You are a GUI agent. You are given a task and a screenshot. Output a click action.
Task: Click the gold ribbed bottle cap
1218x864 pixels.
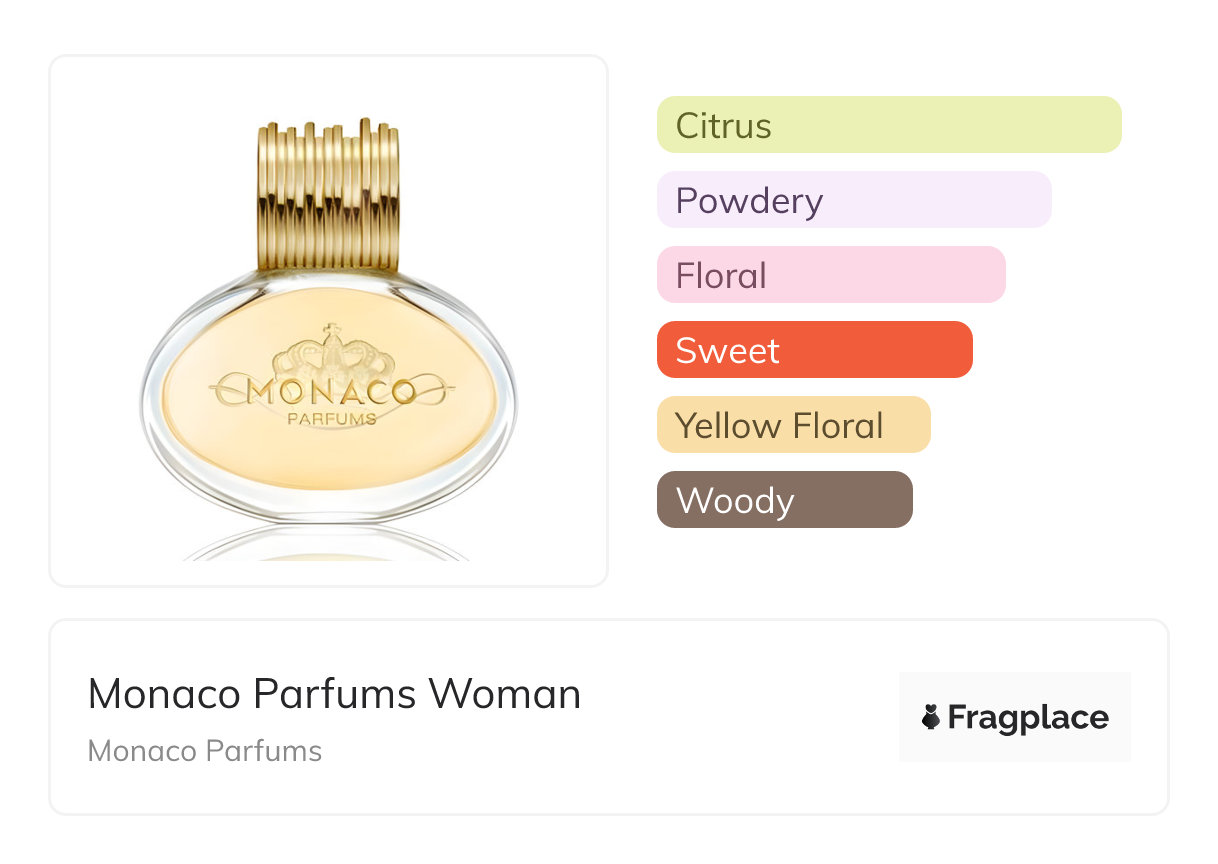(x=328, y=195)
